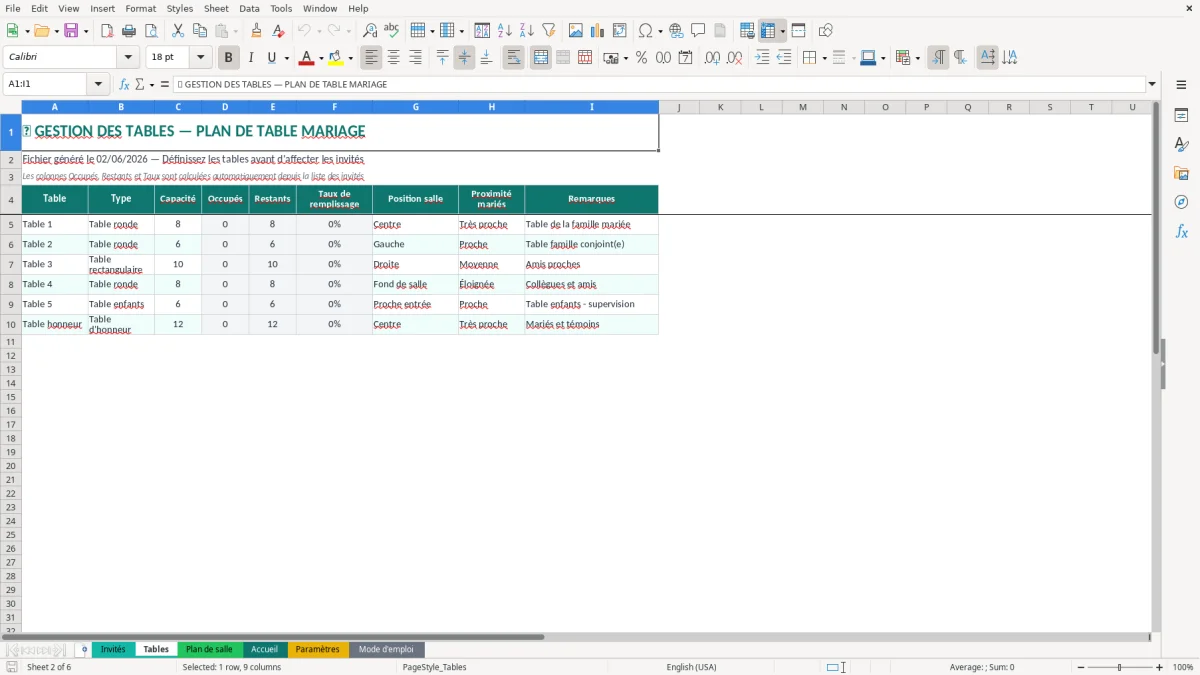Format as percent
This screenshot has width=1200, height=675.
point(641,58)
